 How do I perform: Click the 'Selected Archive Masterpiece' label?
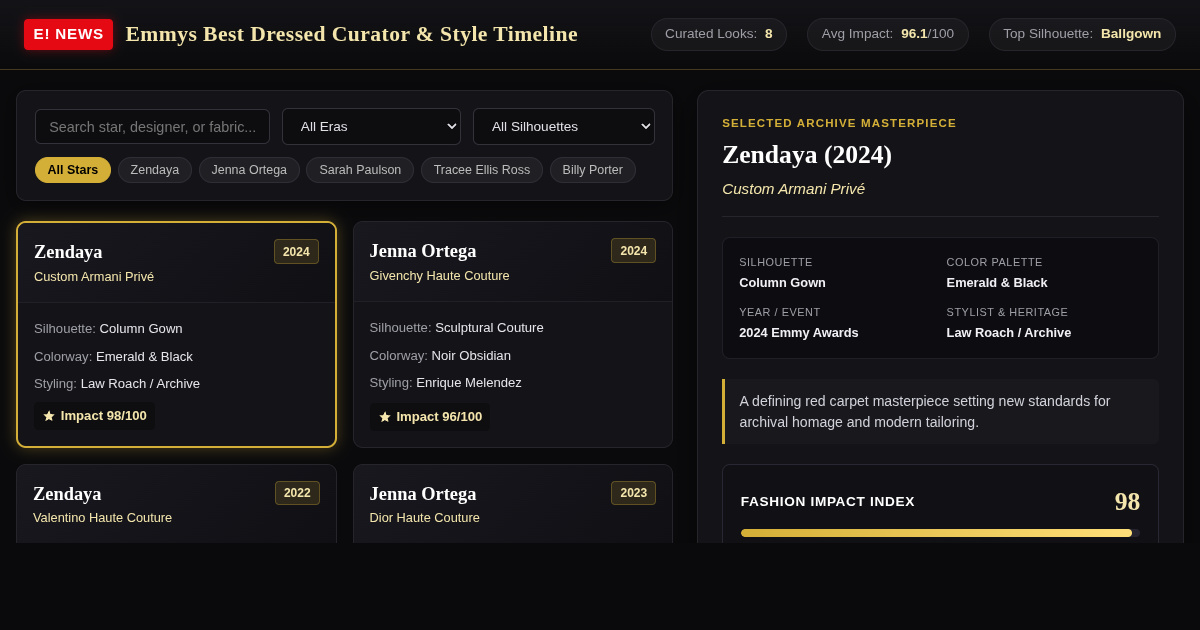coord(839,123)
